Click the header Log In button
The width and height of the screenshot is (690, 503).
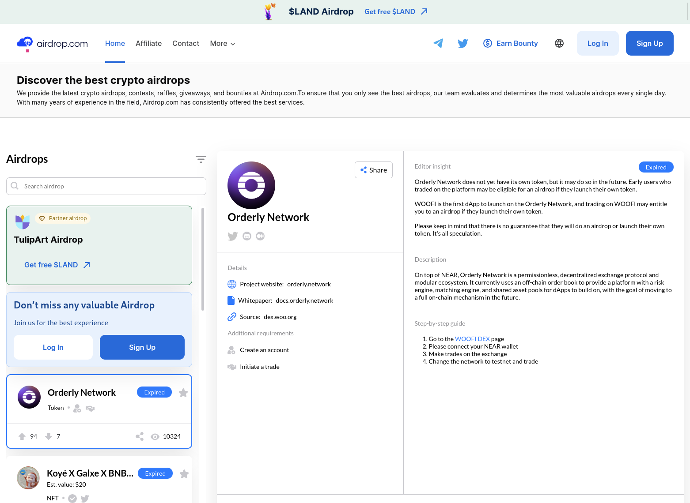(x=598, y=43)
